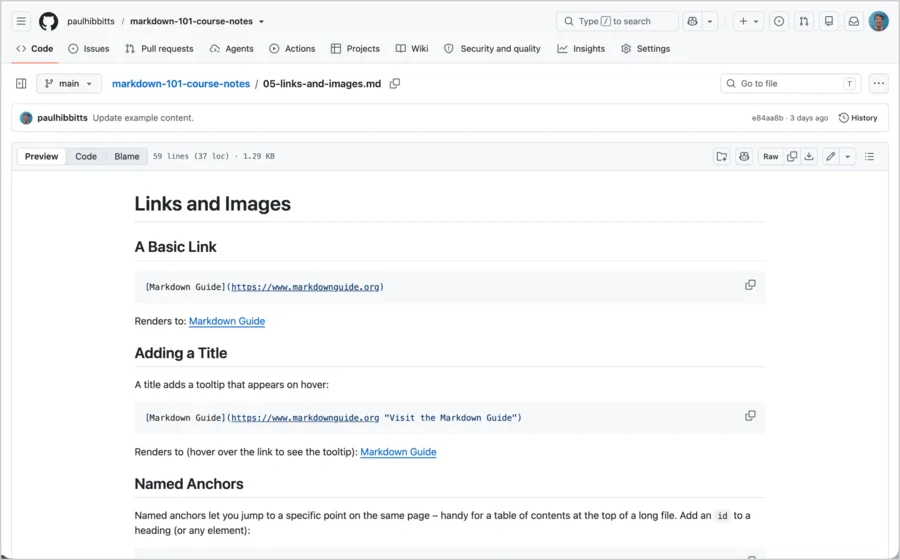Switch to the Issues tab
This screenshot has height=560, width=900.
click(88, 49)
